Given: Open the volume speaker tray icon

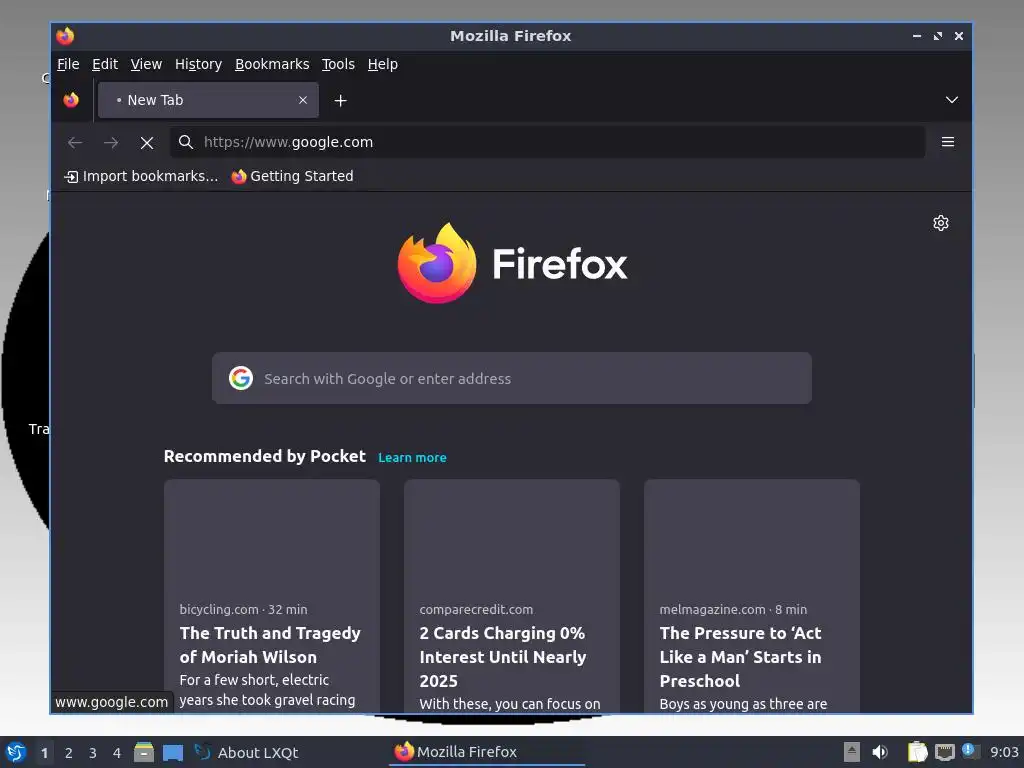Looking at the screenshot, I should [880, 752].
